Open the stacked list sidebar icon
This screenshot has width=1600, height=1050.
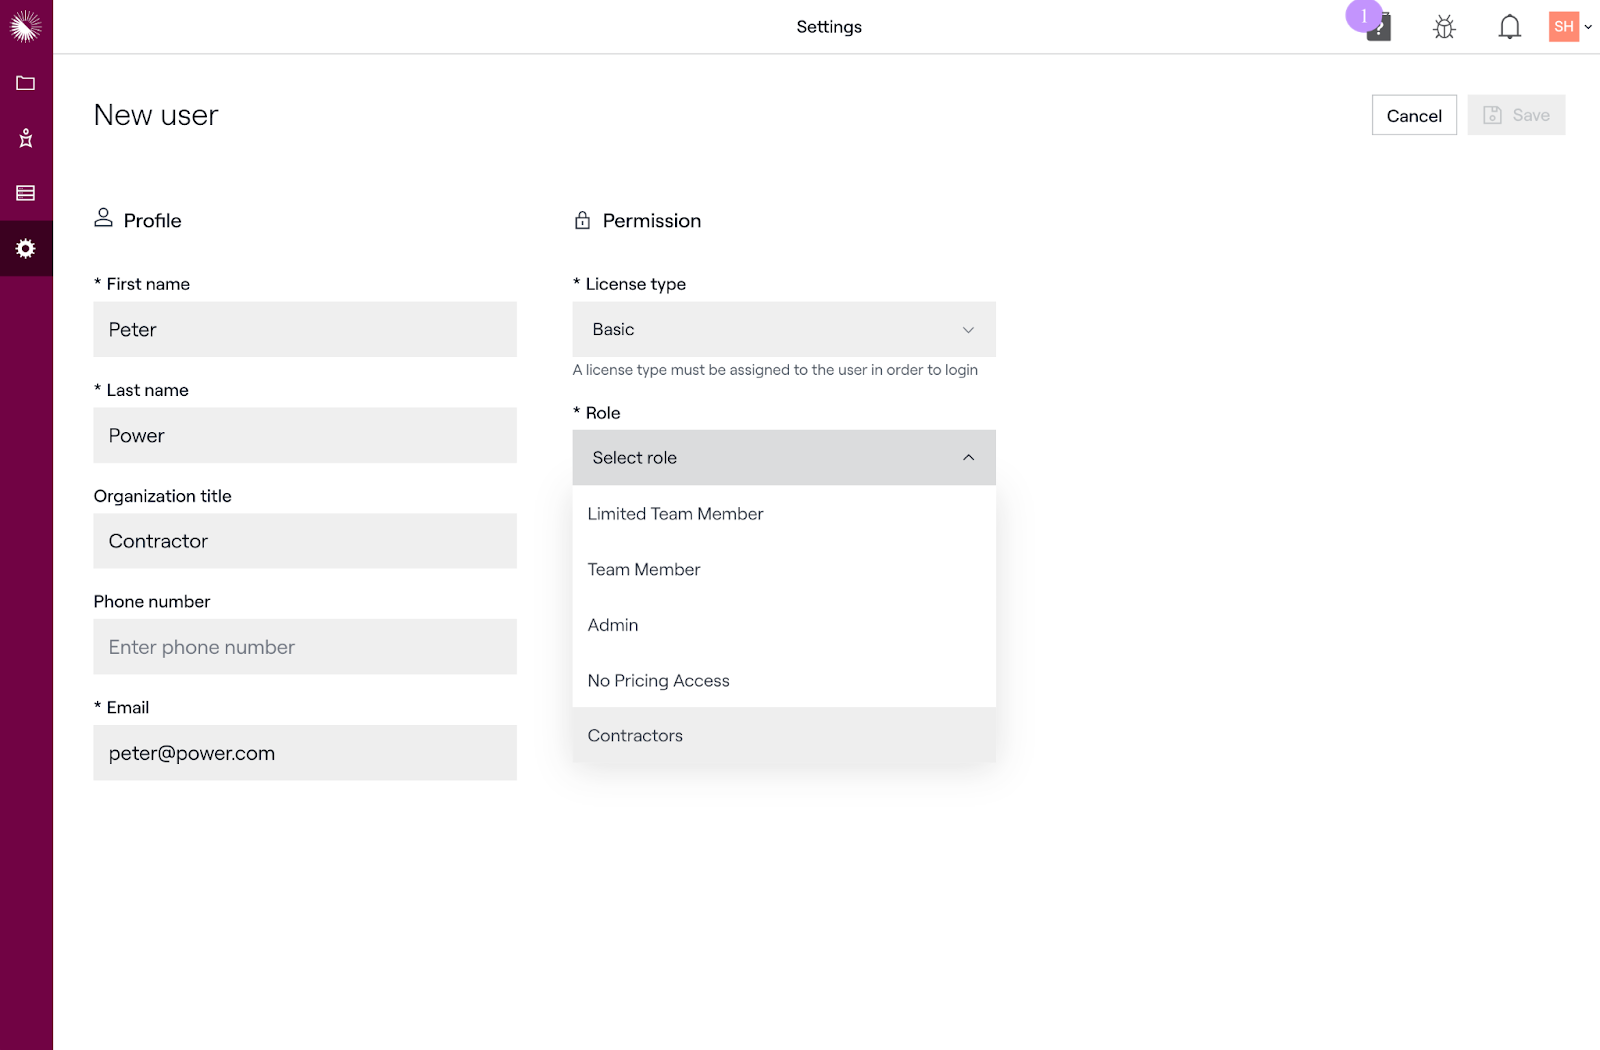pos(26,193)
